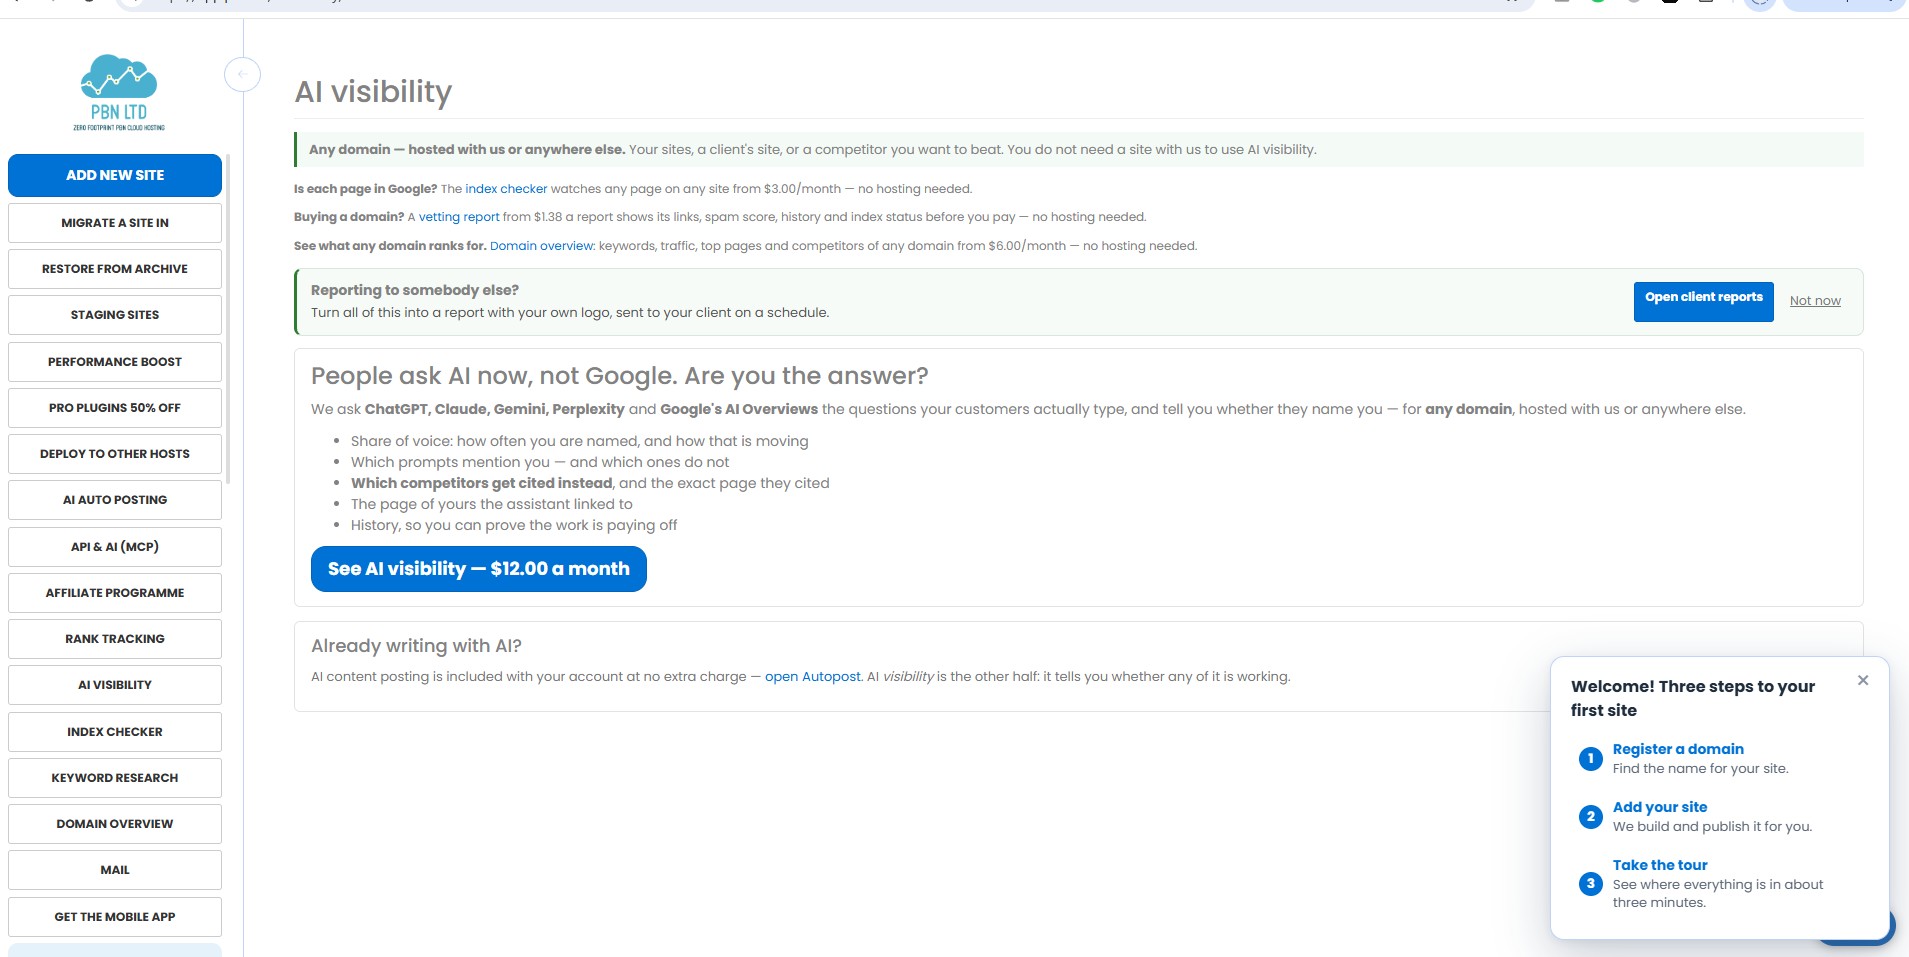The height and width of the screenshot is (957, 1909).
Task: Follow the Domain overview text link
Action: 541,246
